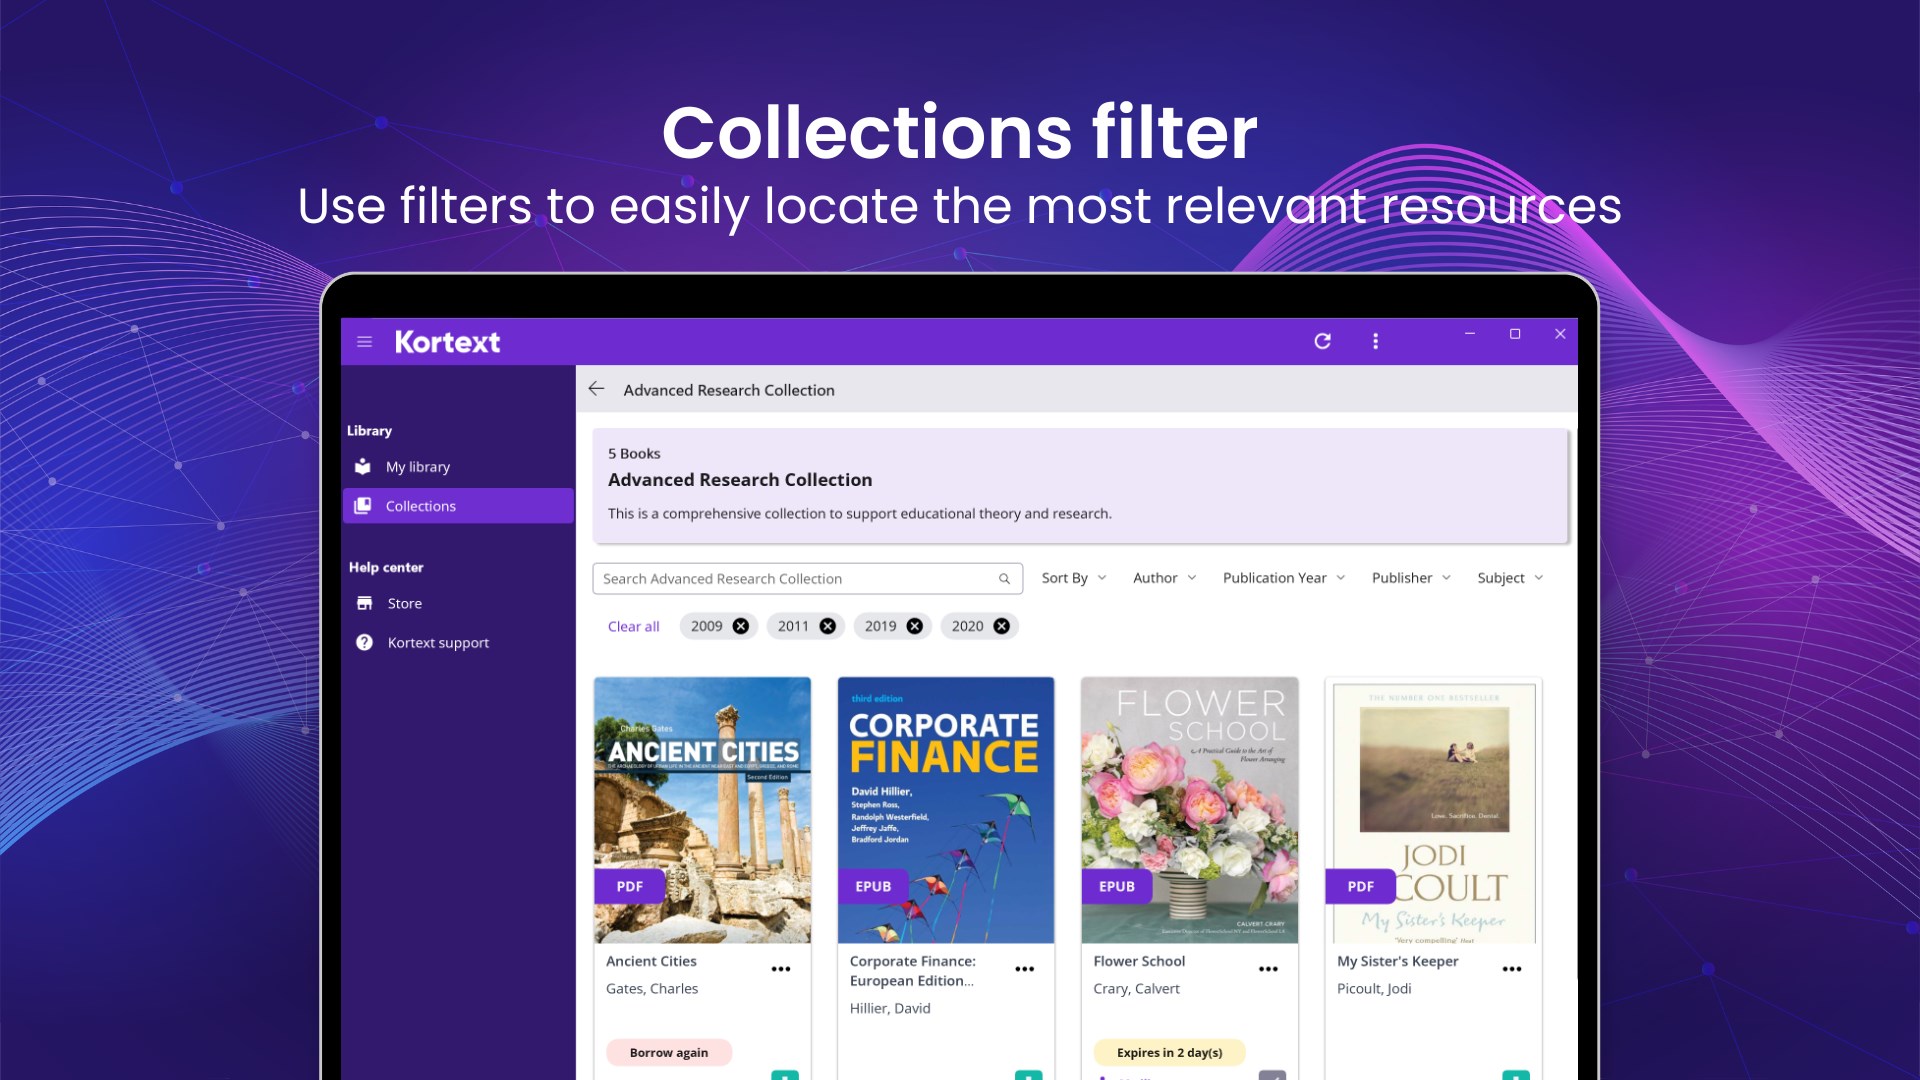Go to Kortext support in sidebar
The width and height of the screenshot is (1920, 1080).
(x=438, y=643)
